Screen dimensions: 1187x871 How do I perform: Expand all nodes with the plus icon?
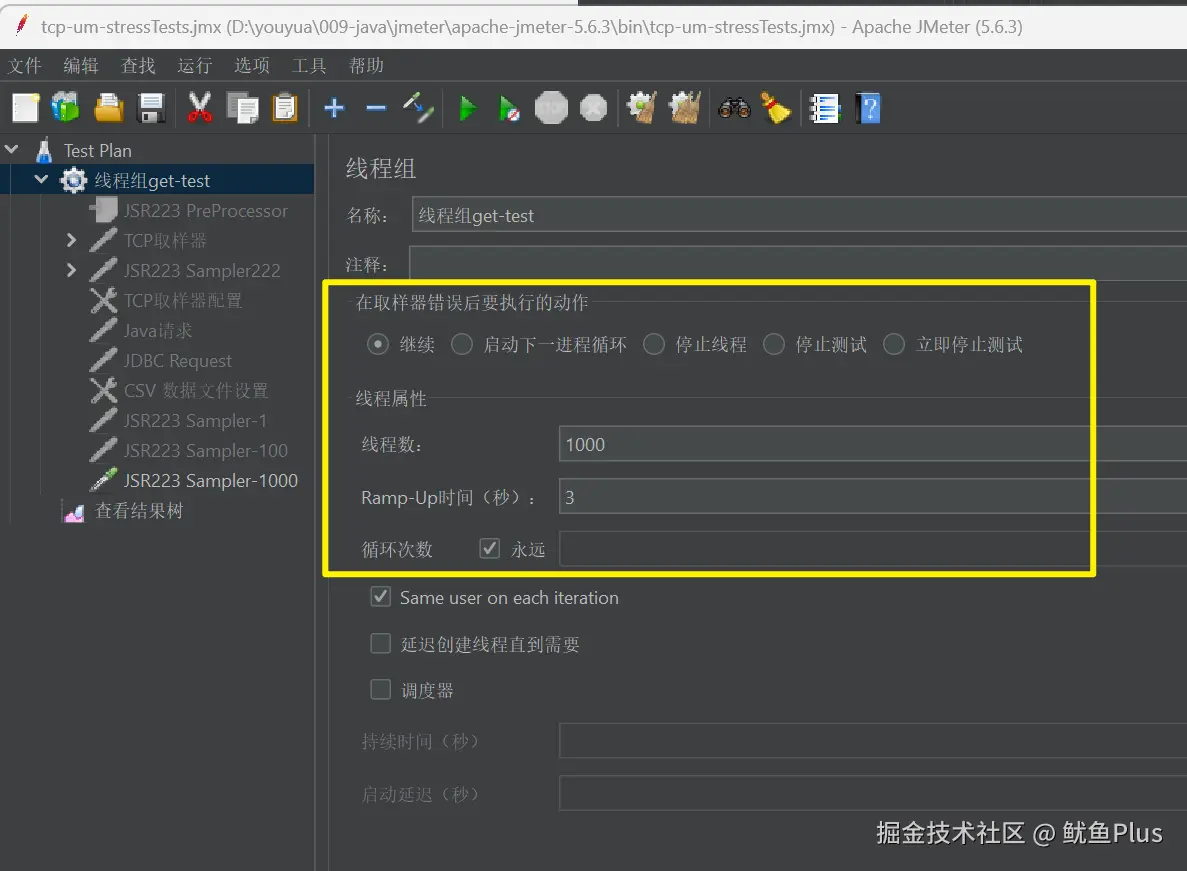pyautogui.click(x=334, y=108)
